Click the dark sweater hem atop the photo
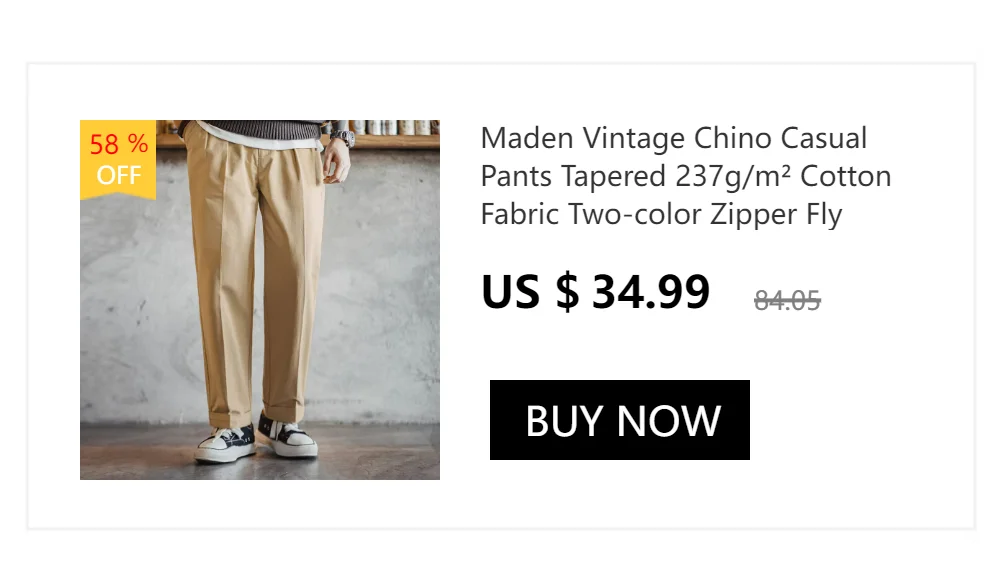The image size is (1000, 580). (x=255, y=130)
